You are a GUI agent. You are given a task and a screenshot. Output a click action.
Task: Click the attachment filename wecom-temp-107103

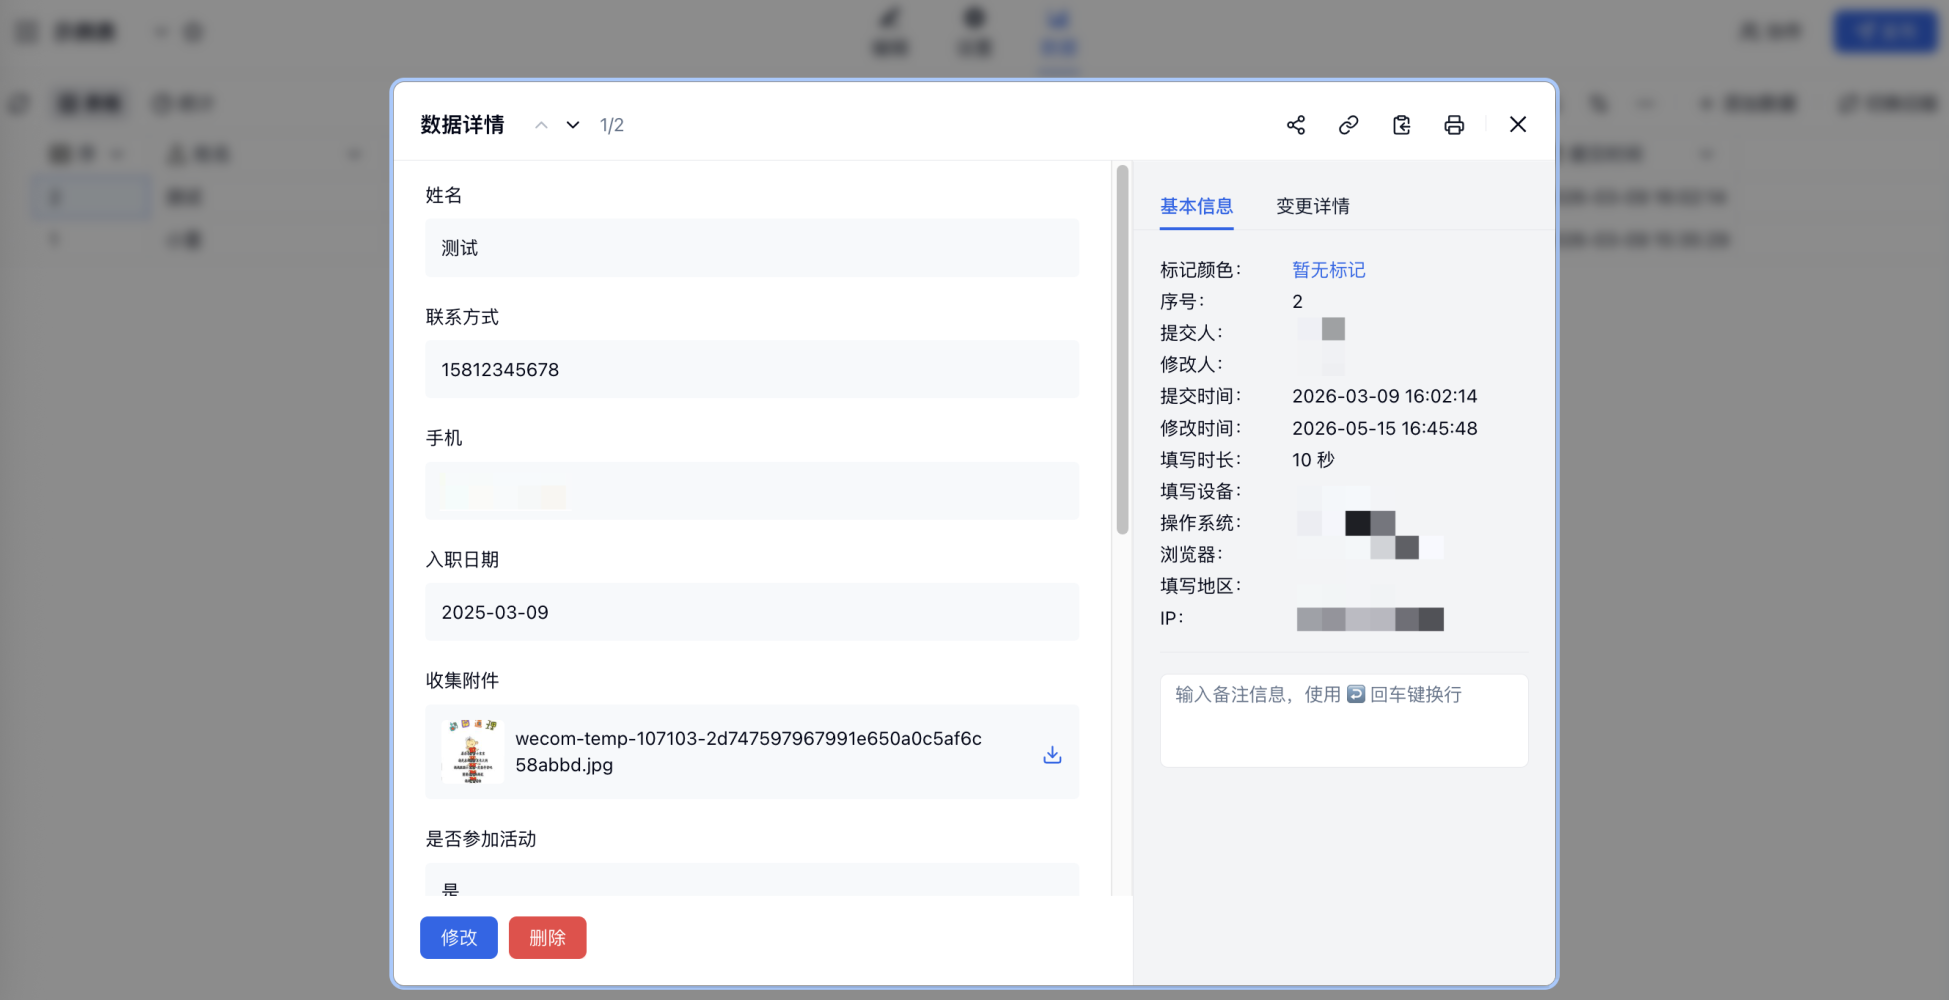click(x=748, y=752)
